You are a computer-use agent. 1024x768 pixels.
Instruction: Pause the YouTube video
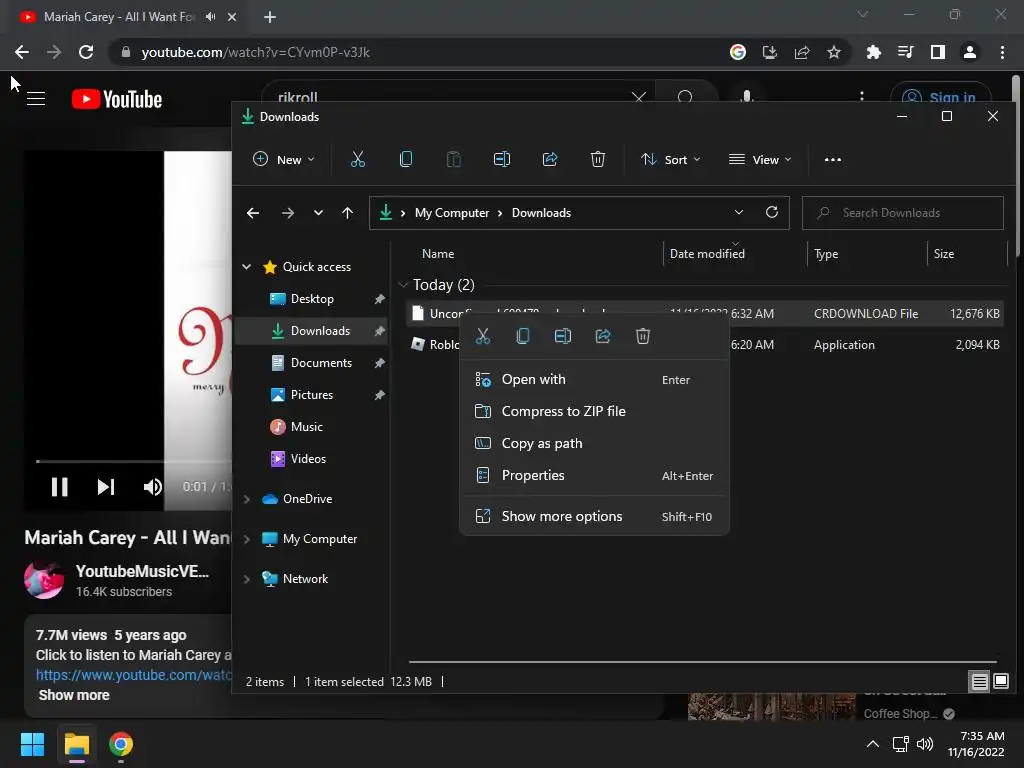[x=59, y=487]
